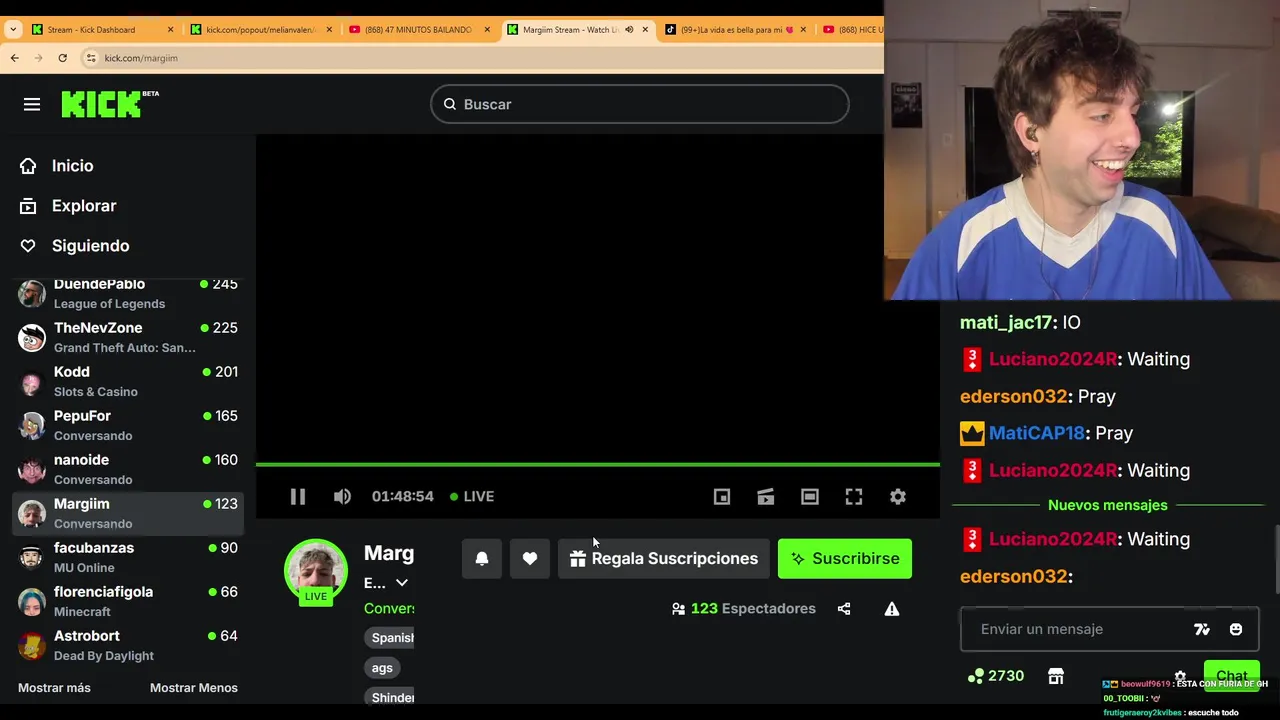Open the hamburger sidebar menu
The height and width of the screenshot is (720, 1280).
pos(32,104)
